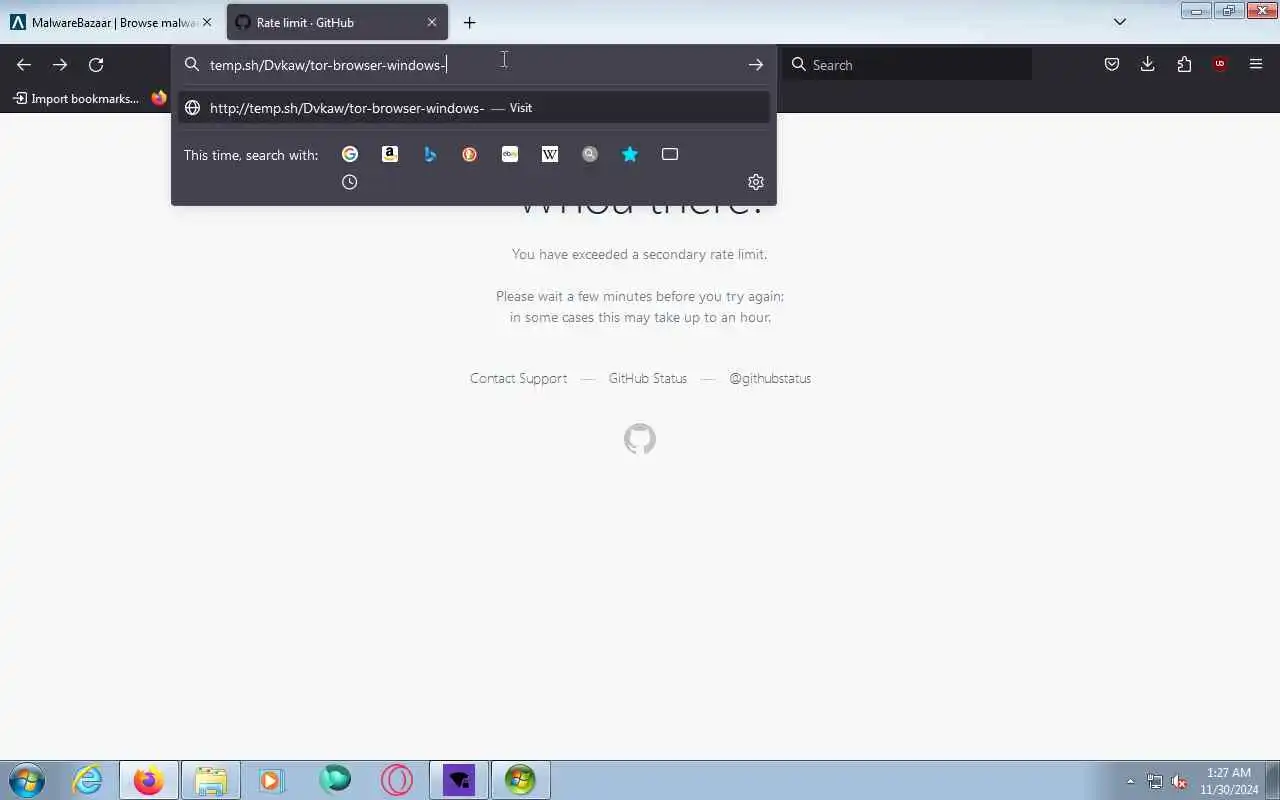Launch Opera browser from the taskbar
This screenshot has height=800, width=1280.
(x=397, y=780)
